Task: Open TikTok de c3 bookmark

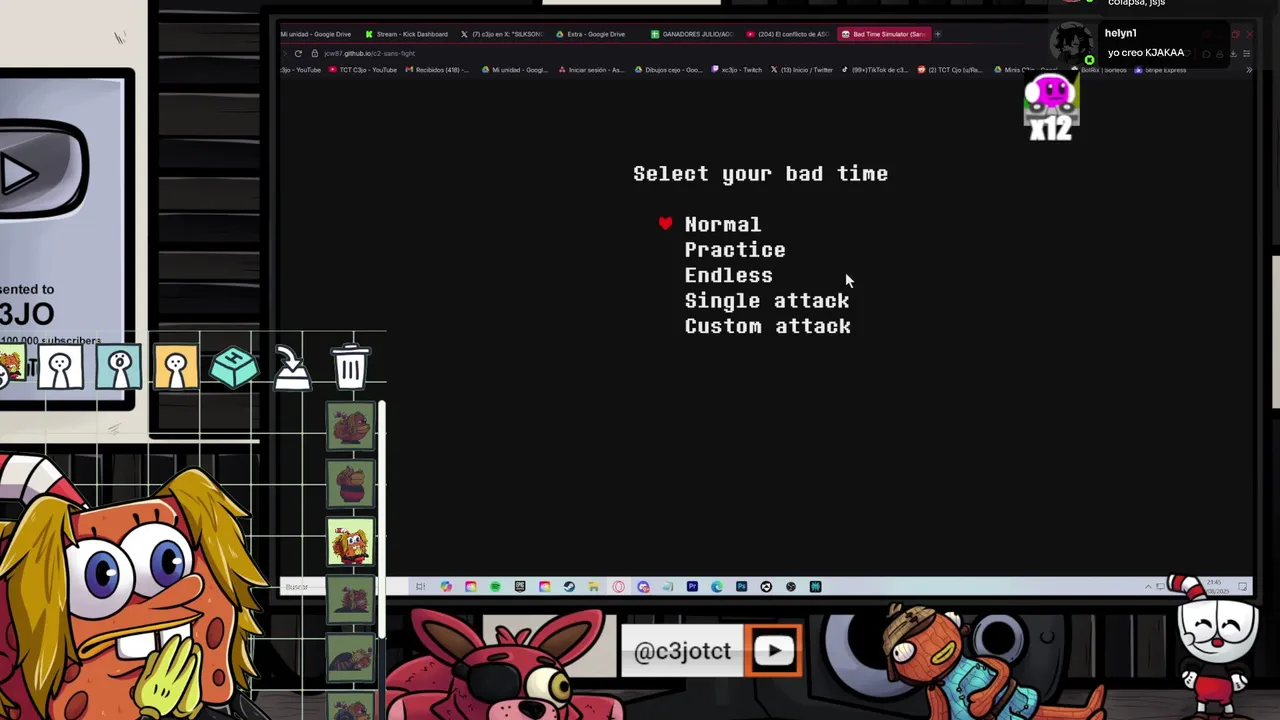Action: 874,70
